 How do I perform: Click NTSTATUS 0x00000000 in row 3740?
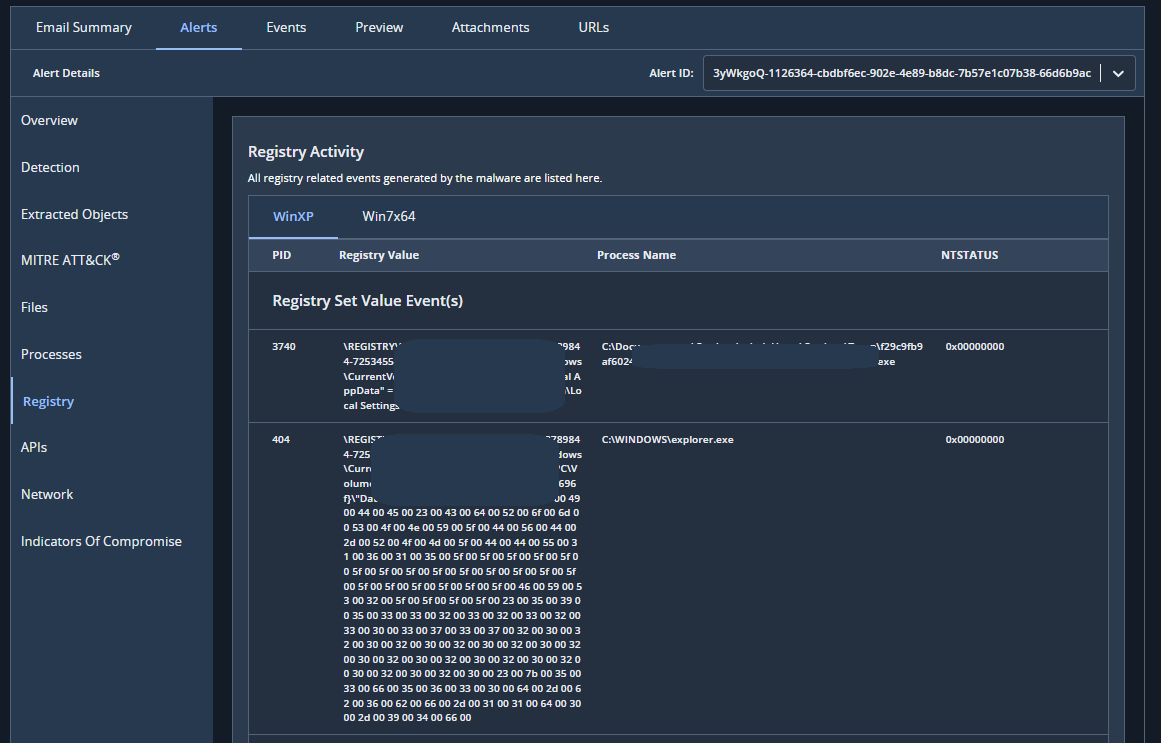[x=974, y=347]
